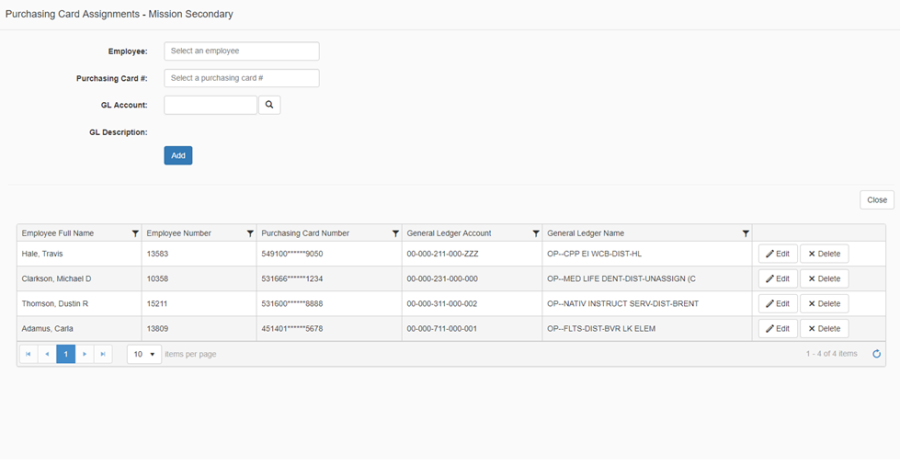Go to the last page of results
The height and width of the screenshot is (465, 900).
click(x=102, y=354)
